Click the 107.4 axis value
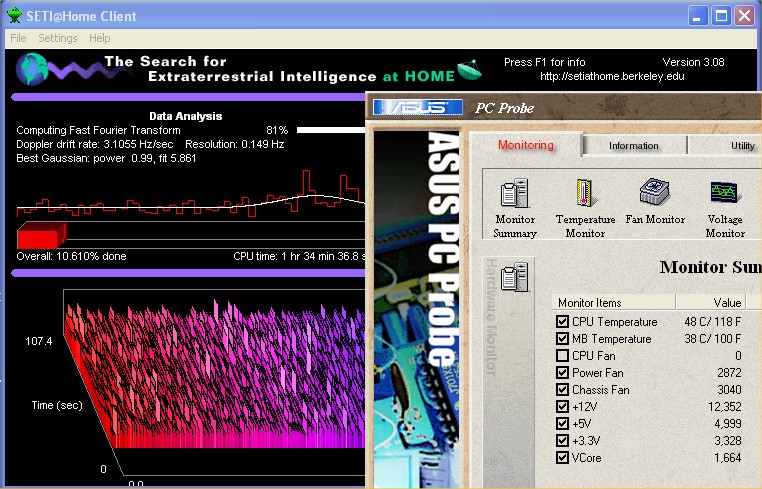Viewport: 762px width, 489px height. [38, 341]
